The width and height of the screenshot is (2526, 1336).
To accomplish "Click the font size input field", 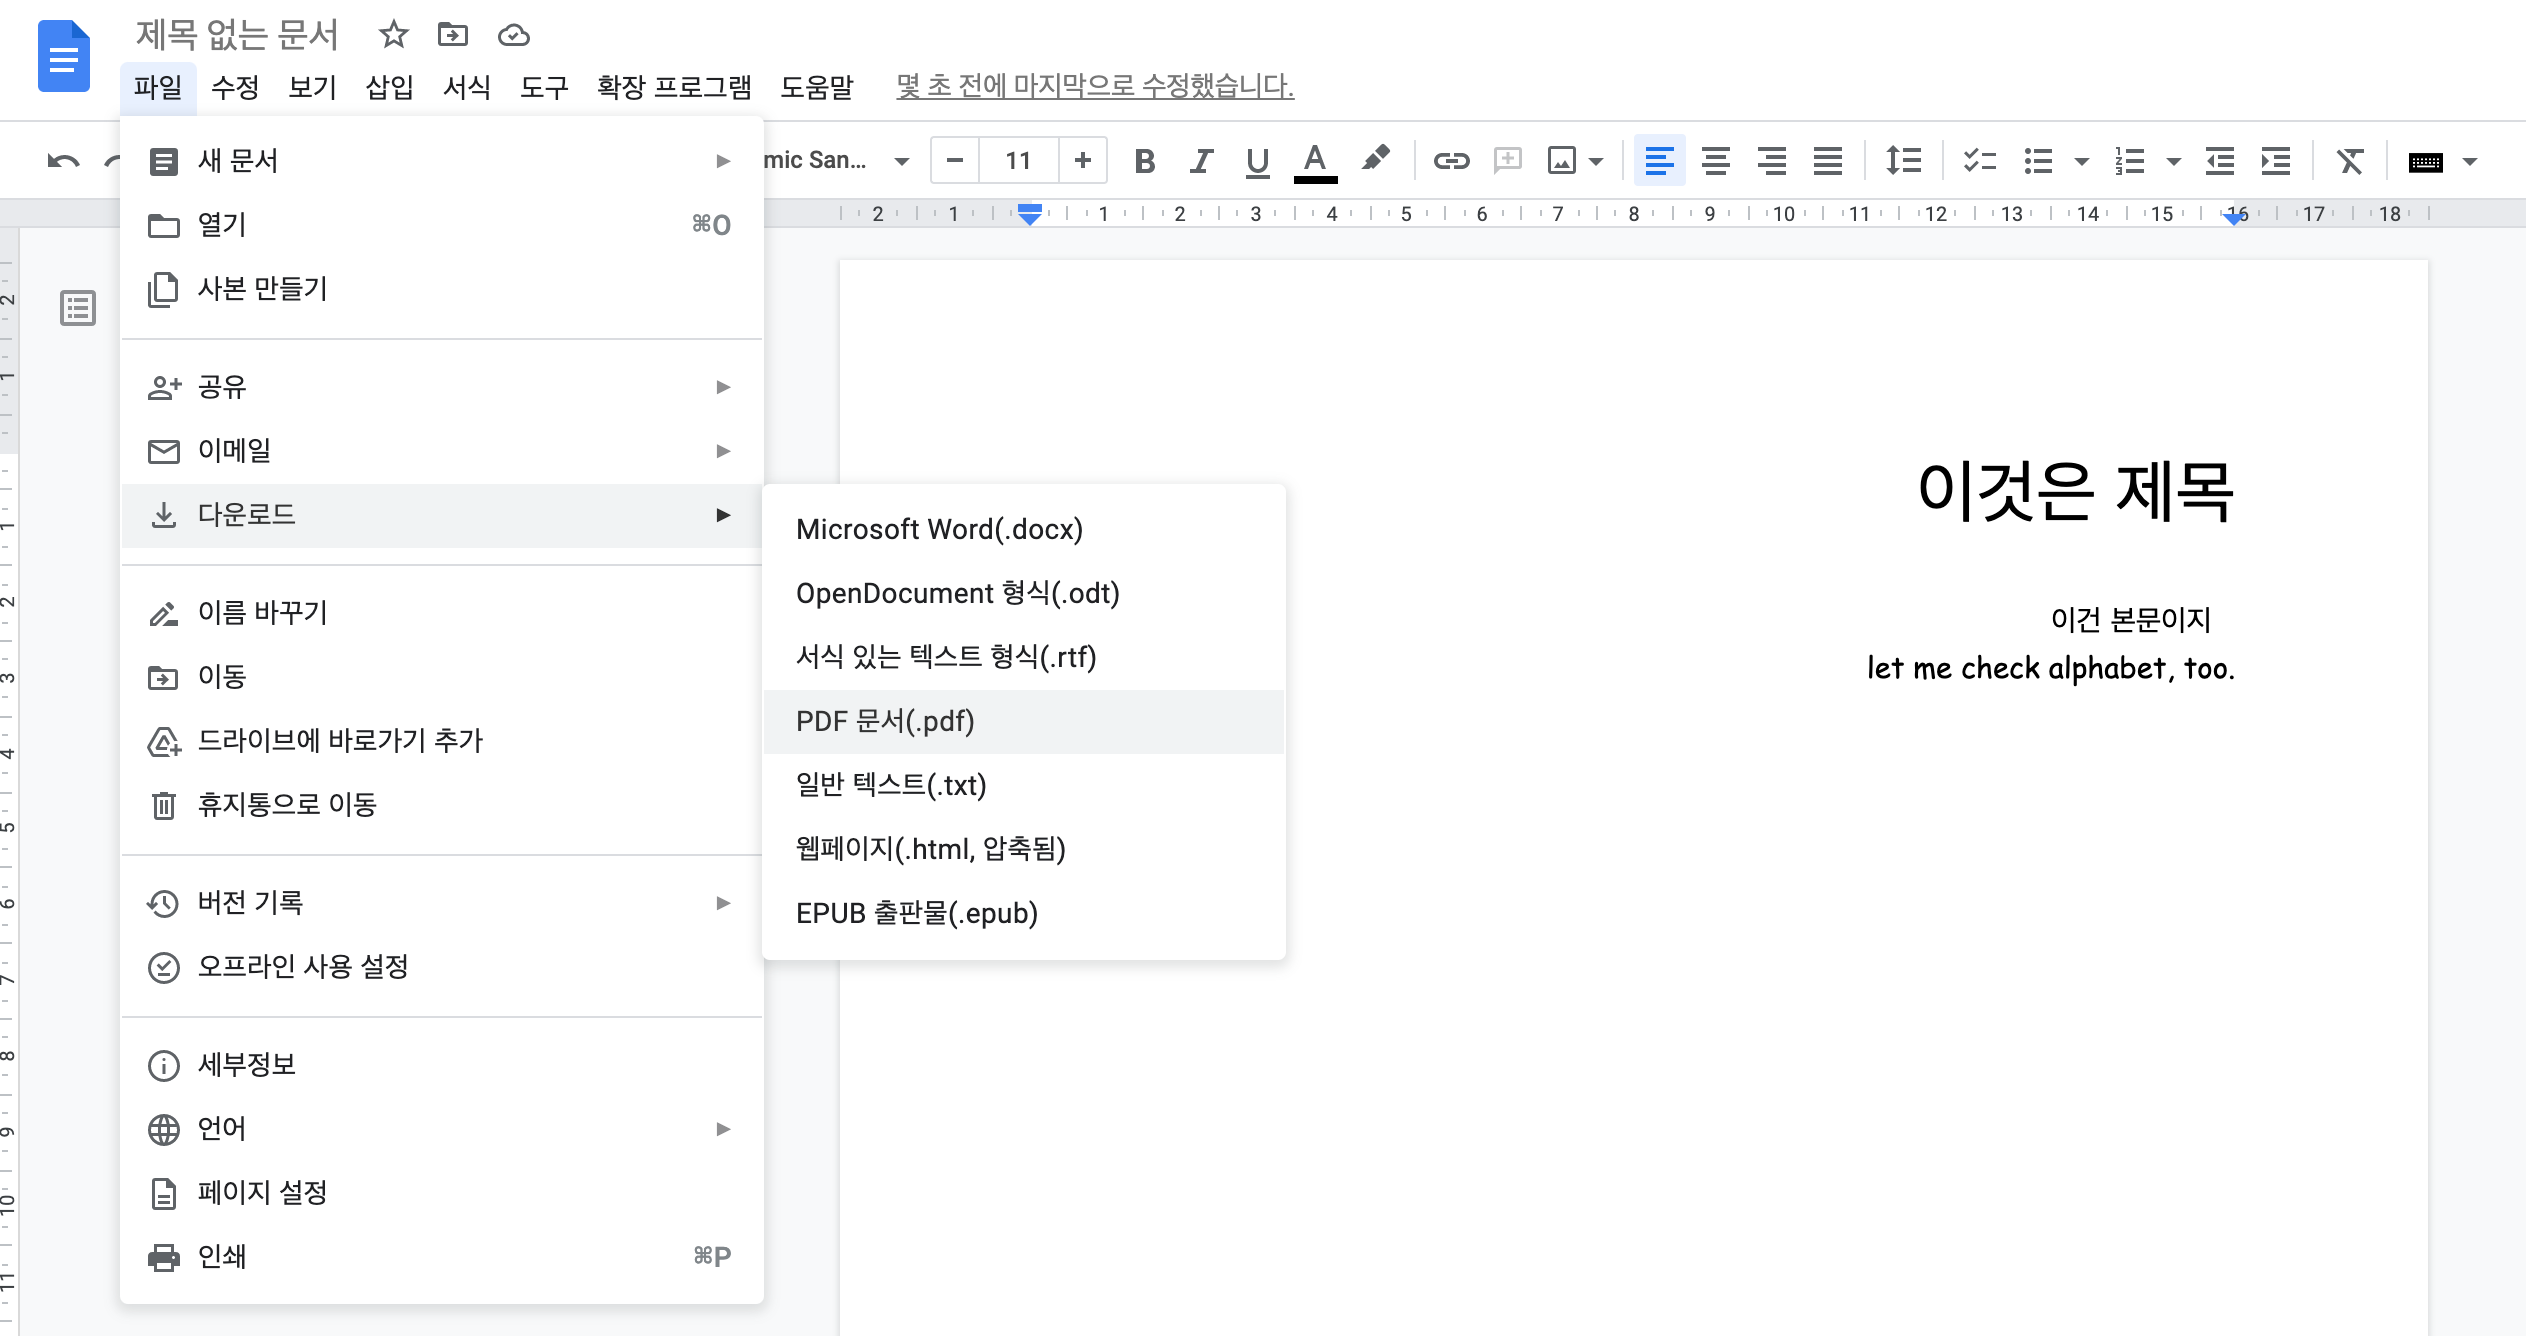I will point(1018,161).
